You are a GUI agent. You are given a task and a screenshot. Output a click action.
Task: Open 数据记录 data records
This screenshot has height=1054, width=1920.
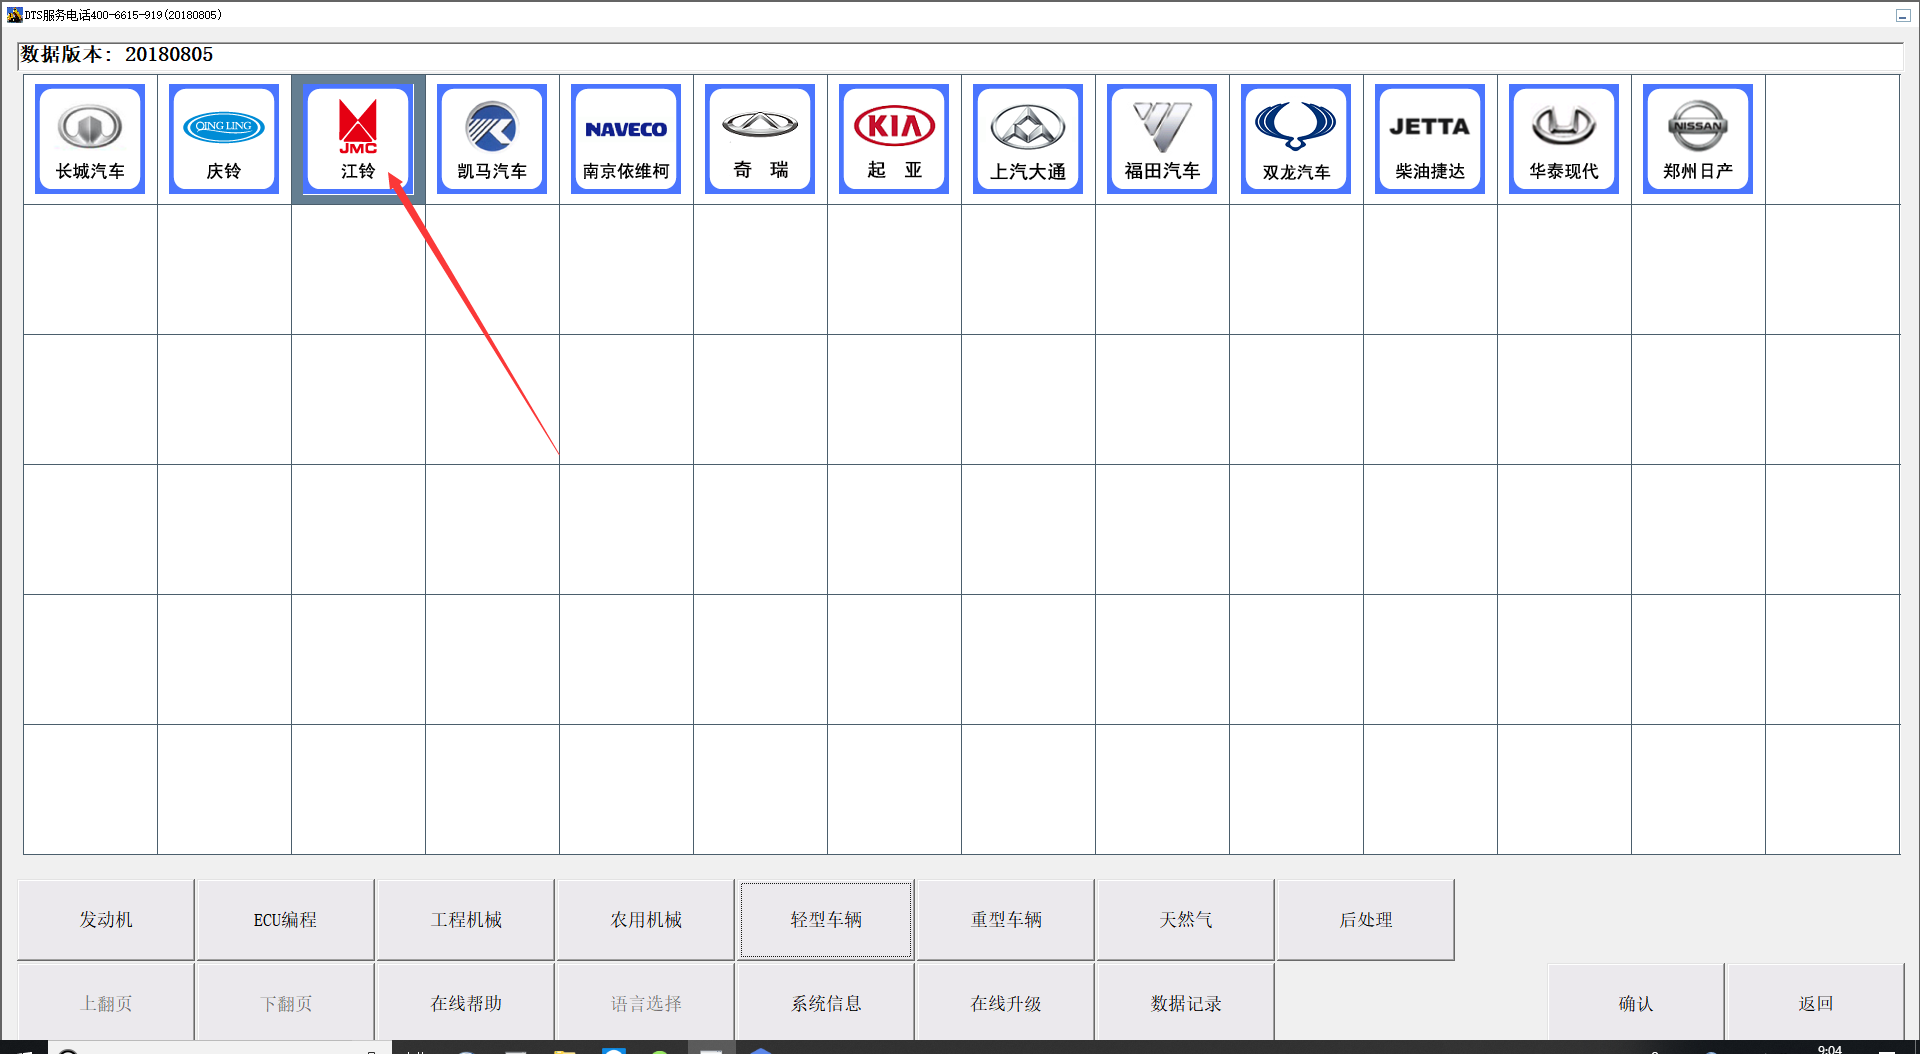(x=1186, y=1003)
